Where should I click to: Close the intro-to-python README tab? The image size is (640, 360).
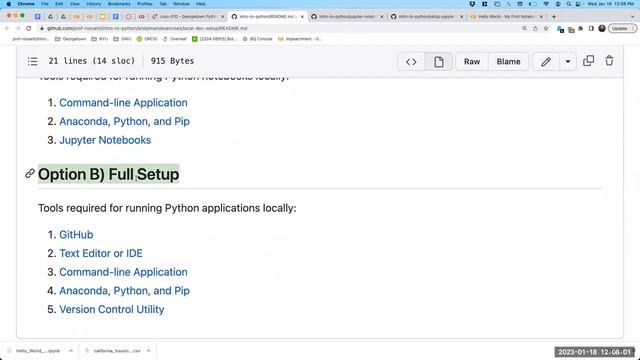302,17
